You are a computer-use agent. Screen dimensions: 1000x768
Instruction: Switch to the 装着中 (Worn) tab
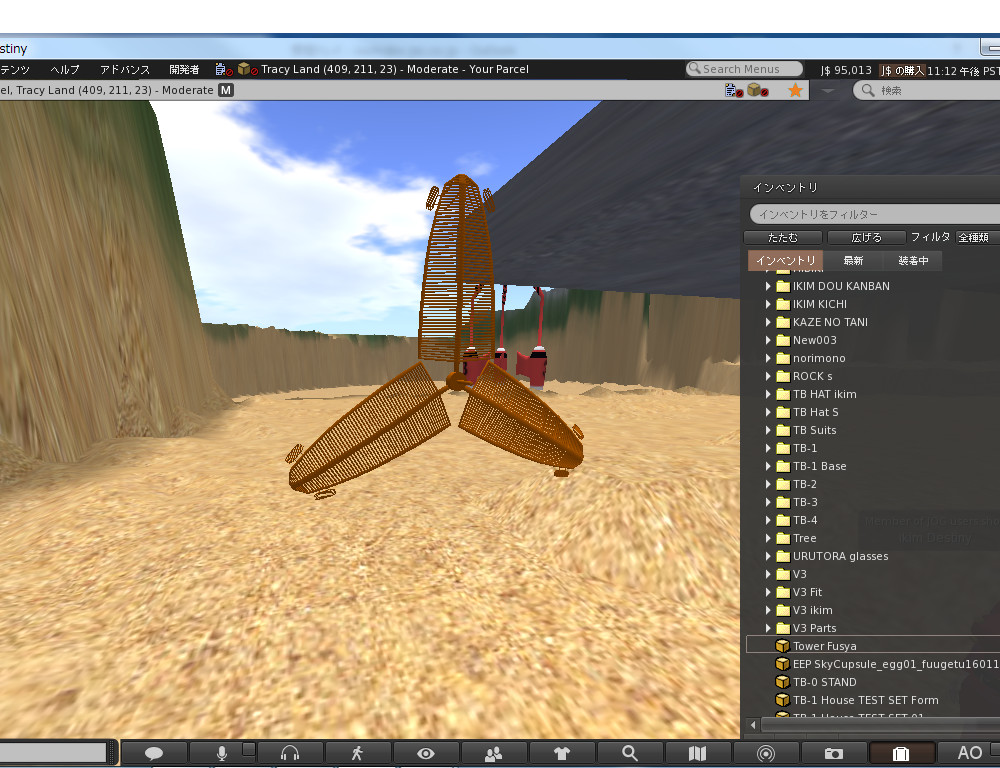click(x=913, y=260)
